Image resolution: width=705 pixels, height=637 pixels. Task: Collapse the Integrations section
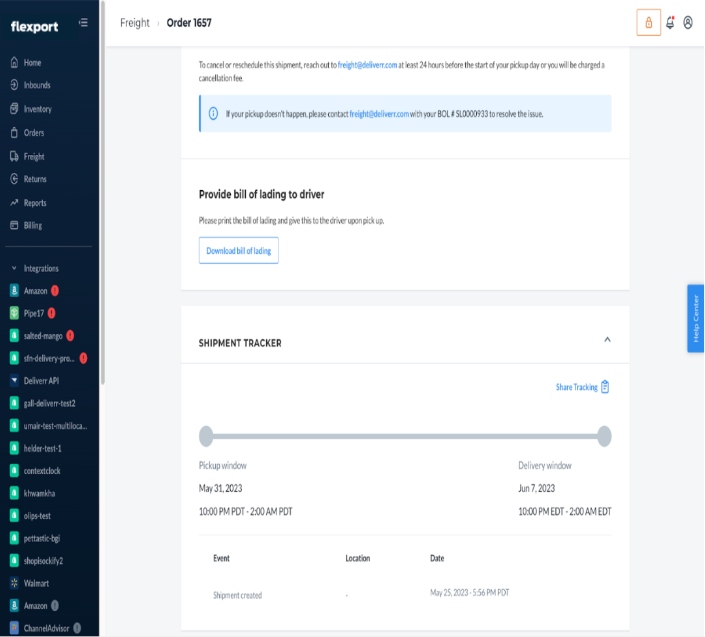(x=14, y=268)
